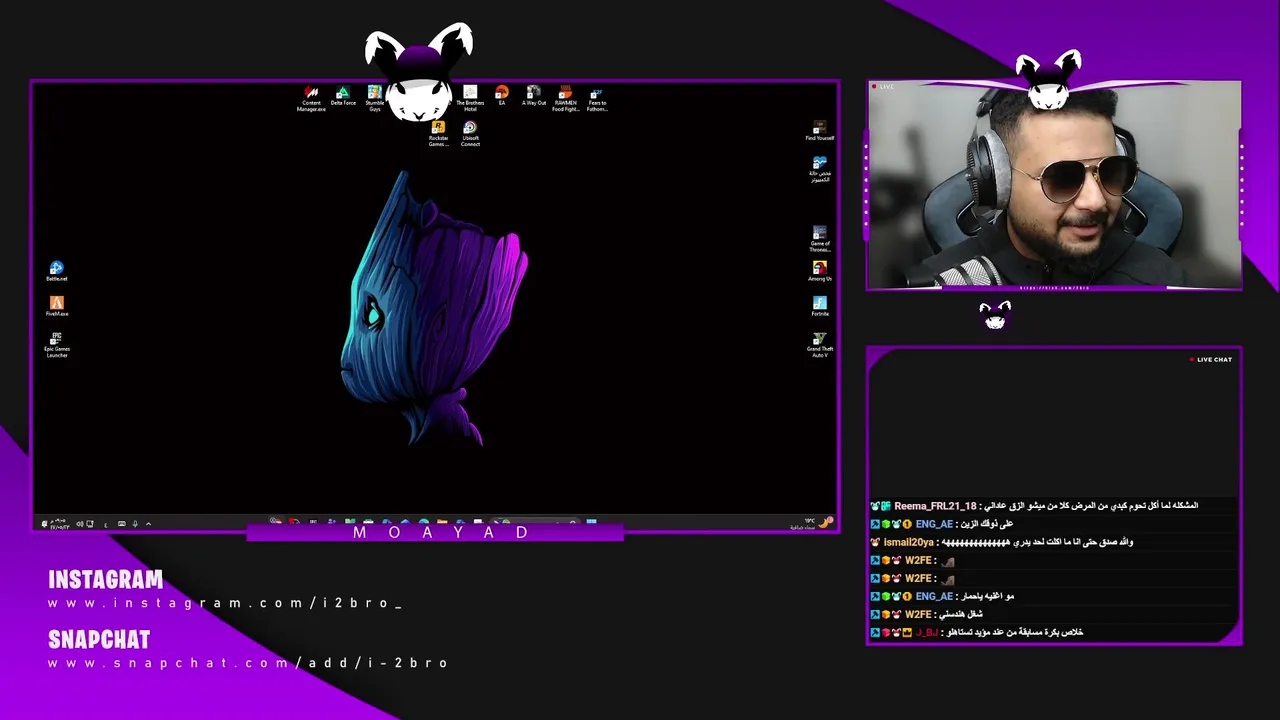This screenshot has width=1280, height=720.
Task: Click the microphone icon in system tray
Action: [135, 524]
